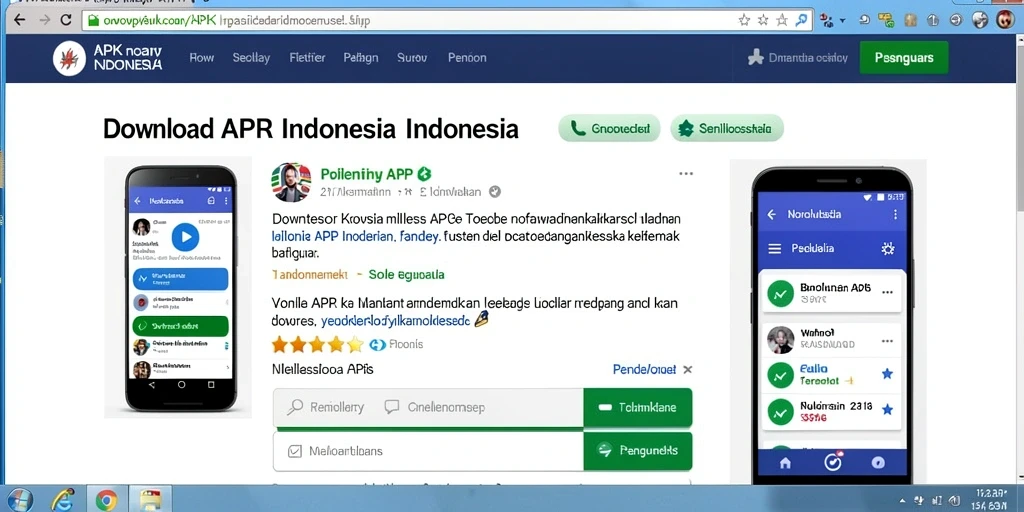Click the green icon of Bnolanan ADB
This screenshot has height=512, width=1024.
point(780,293)
